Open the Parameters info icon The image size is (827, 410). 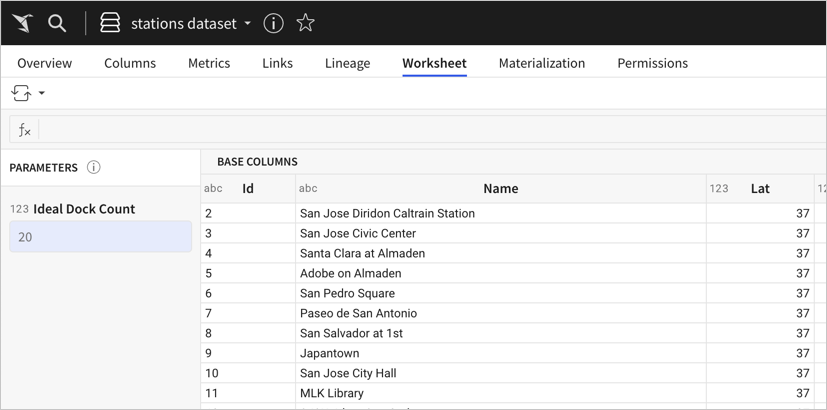[x=93, y=168]
